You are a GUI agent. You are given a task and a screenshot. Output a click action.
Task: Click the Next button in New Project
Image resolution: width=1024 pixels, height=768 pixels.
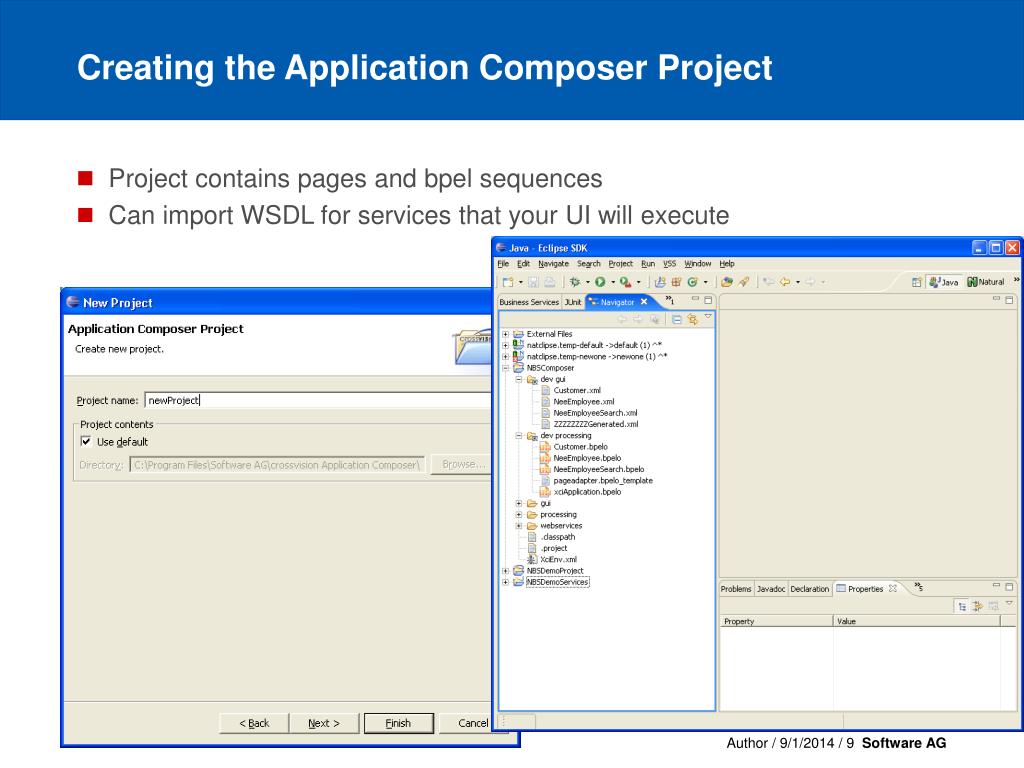point(324,723)
